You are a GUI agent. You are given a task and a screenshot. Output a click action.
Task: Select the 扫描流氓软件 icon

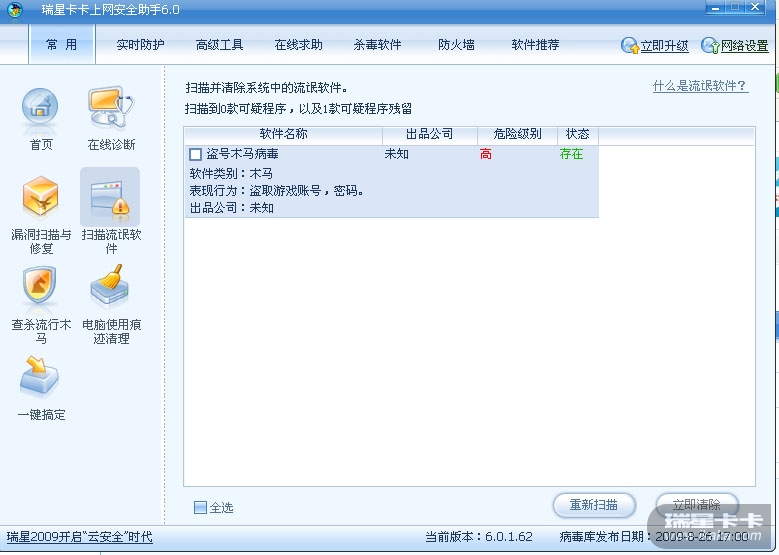(x=110, y=197)
